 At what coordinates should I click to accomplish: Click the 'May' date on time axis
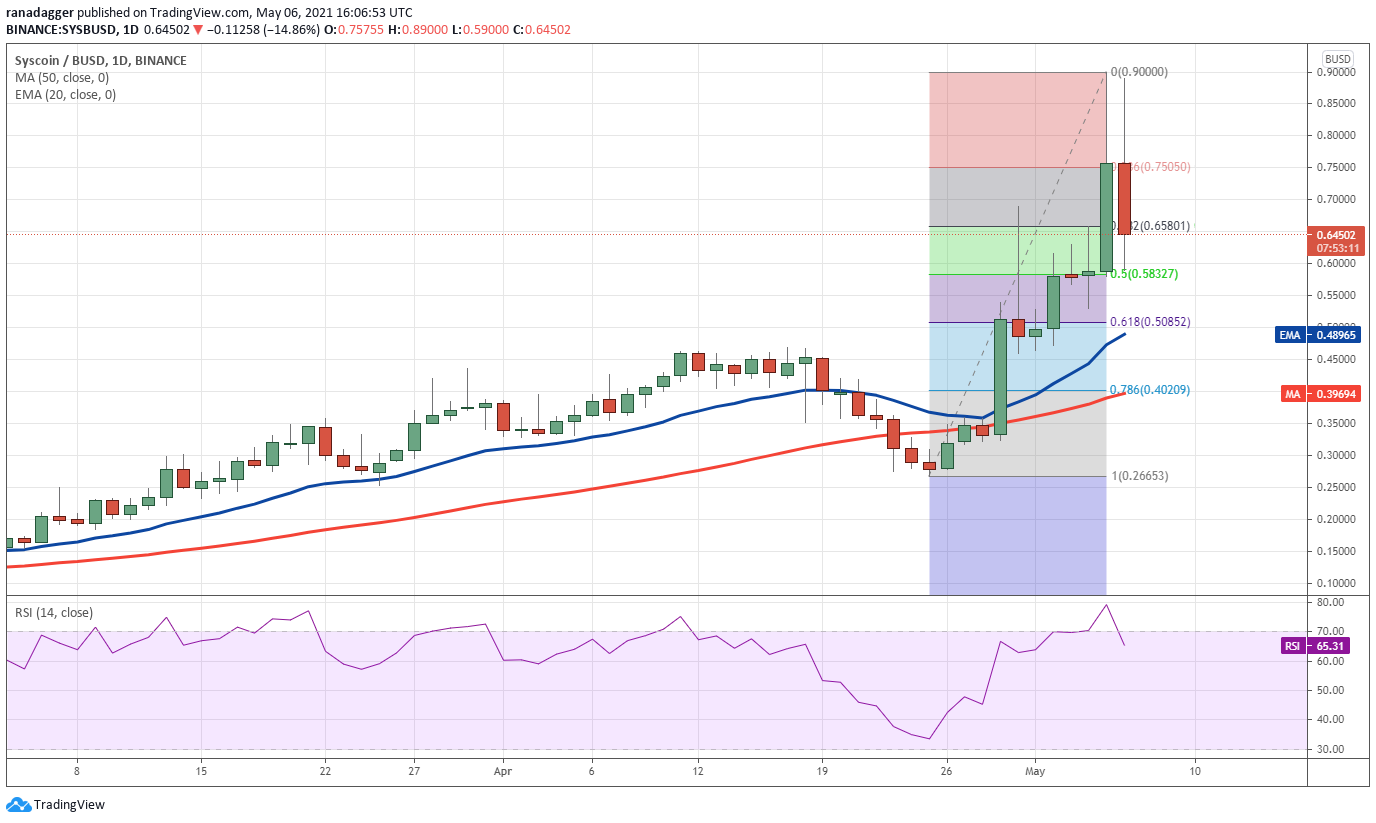1035,772
